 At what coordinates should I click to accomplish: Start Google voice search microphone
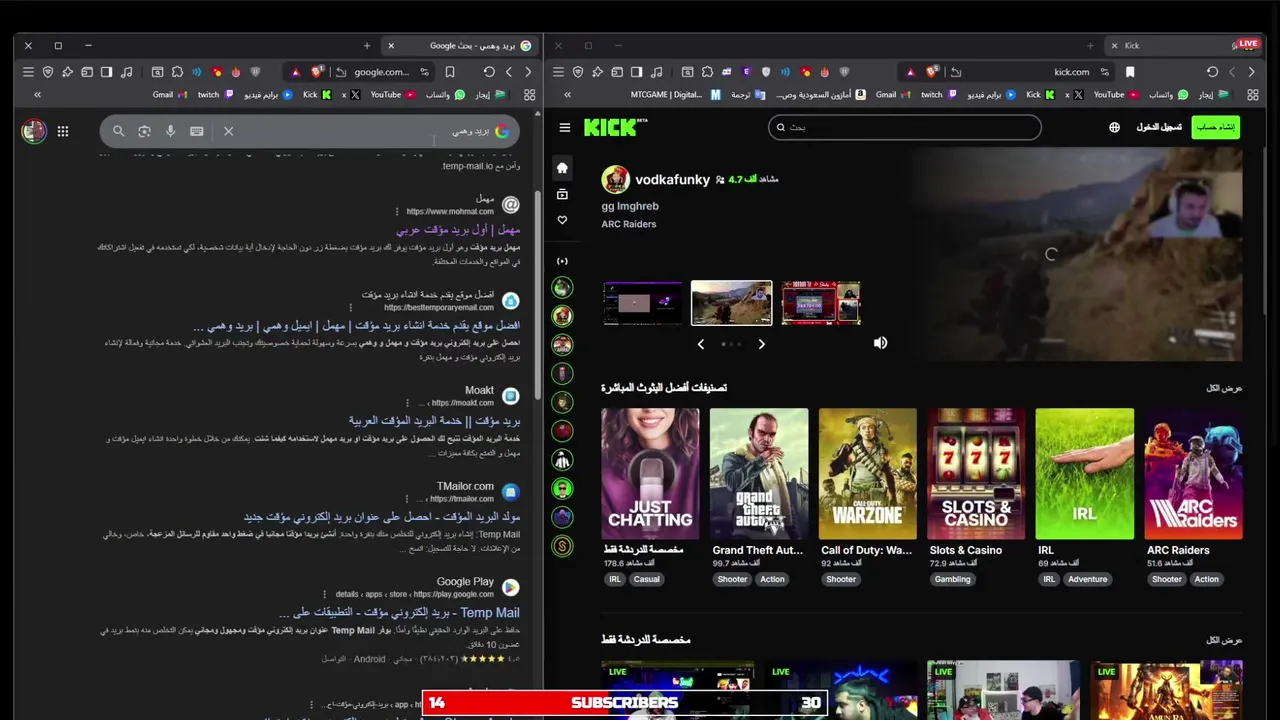[170, 131]
